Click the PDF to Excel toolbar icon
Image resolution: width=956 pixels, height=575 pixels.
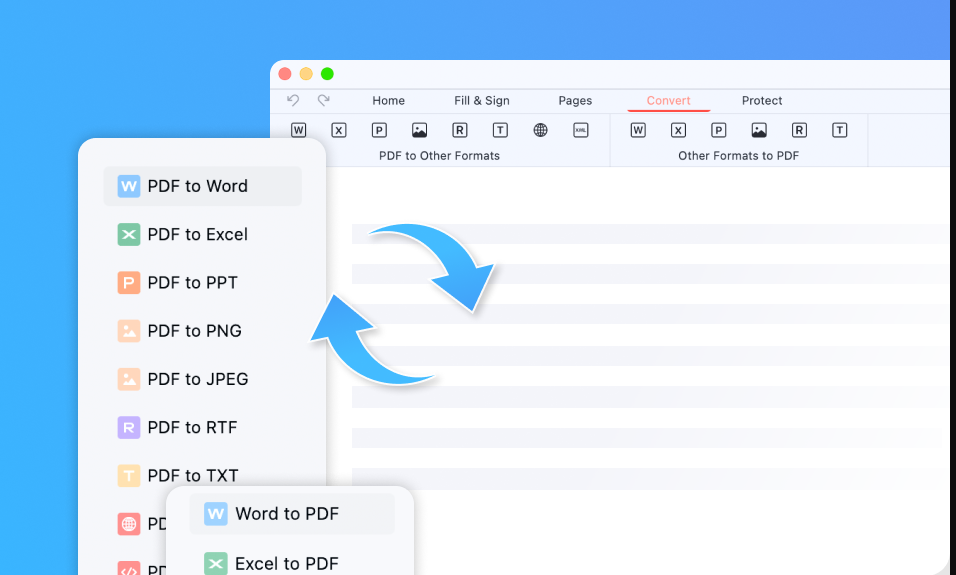coord(339,130)
